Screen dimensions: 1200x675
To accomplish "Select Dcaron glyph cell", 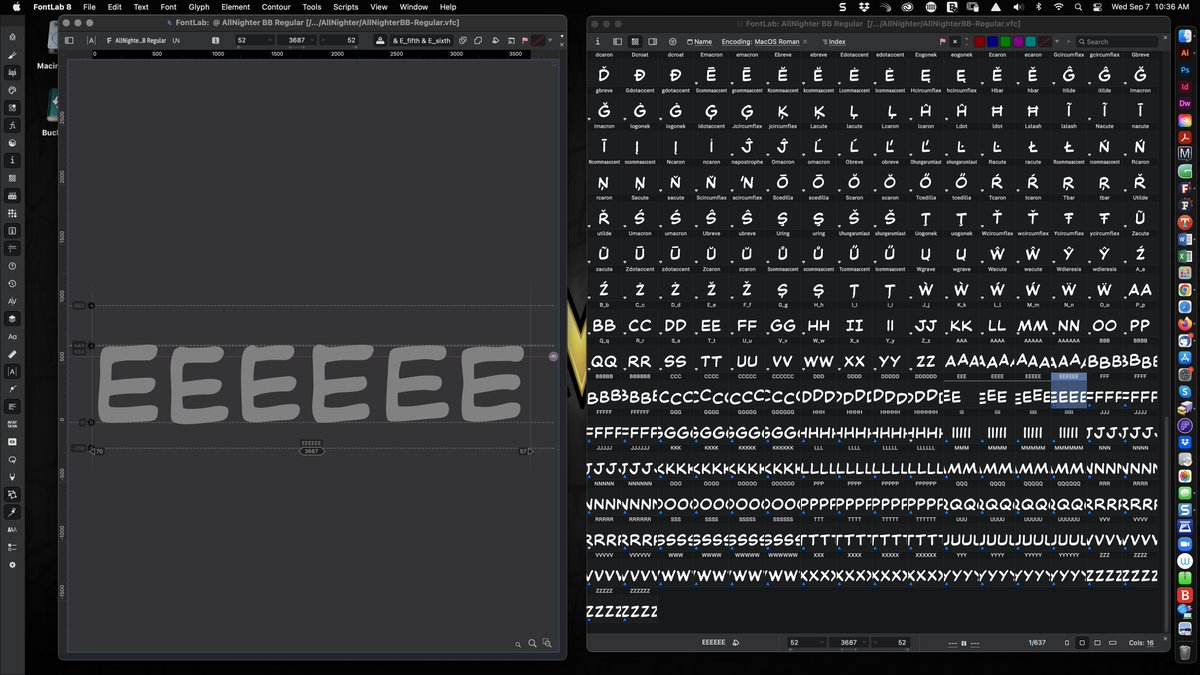I will [604, 74].
